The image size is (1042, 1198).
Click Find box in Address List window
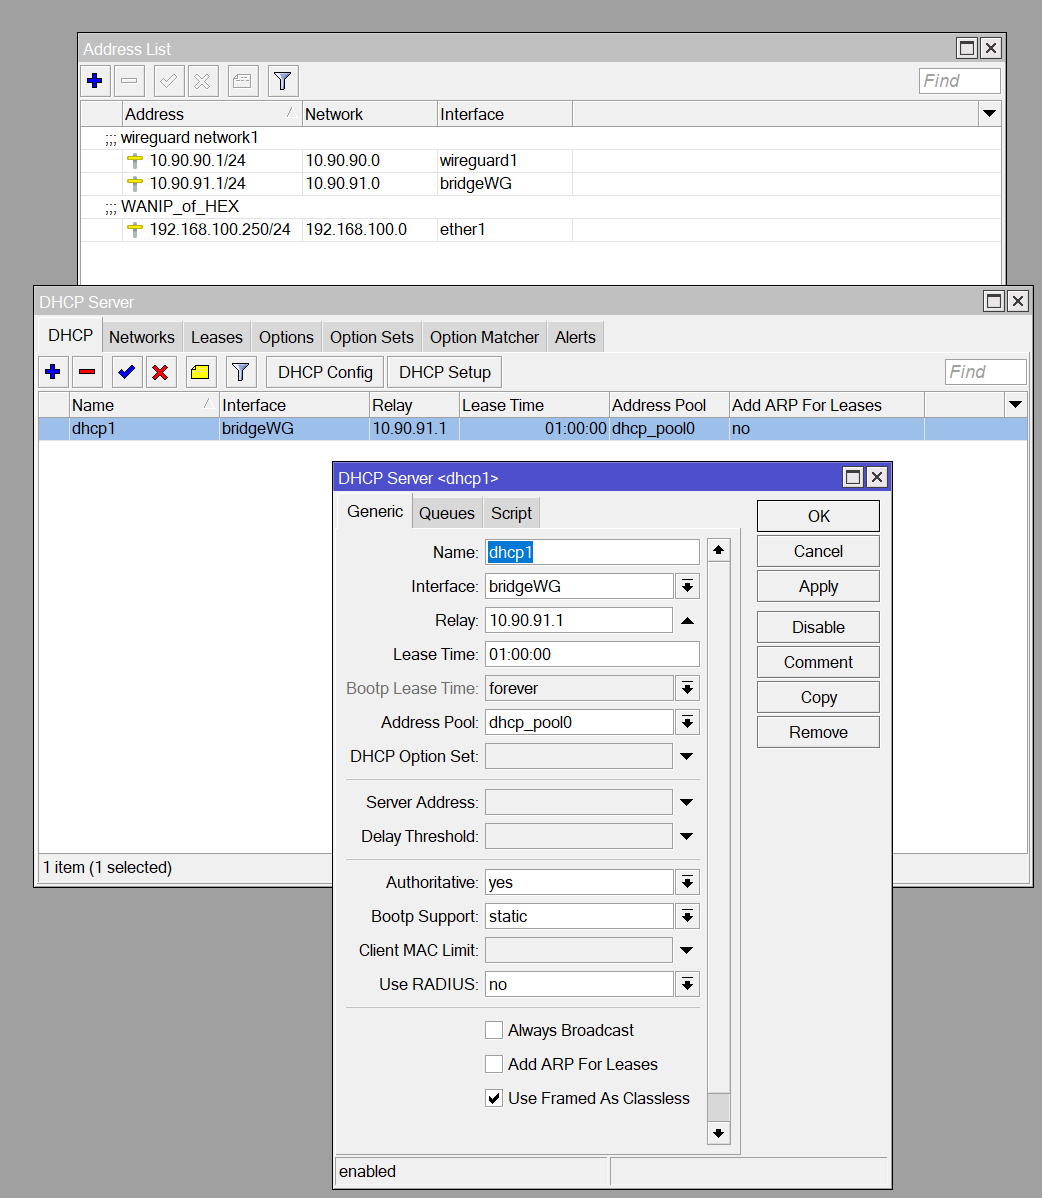point(959,80)
